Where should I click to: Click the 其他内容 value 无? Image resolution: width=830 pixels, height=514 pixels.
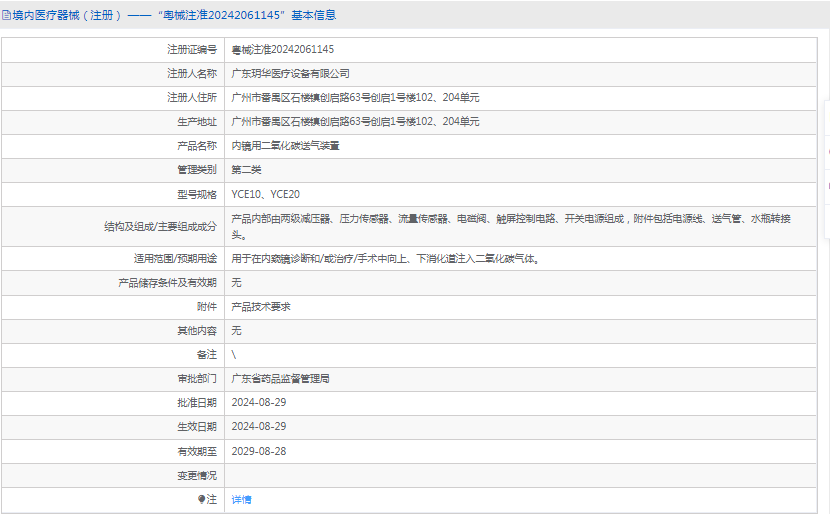tap(236, 331)
